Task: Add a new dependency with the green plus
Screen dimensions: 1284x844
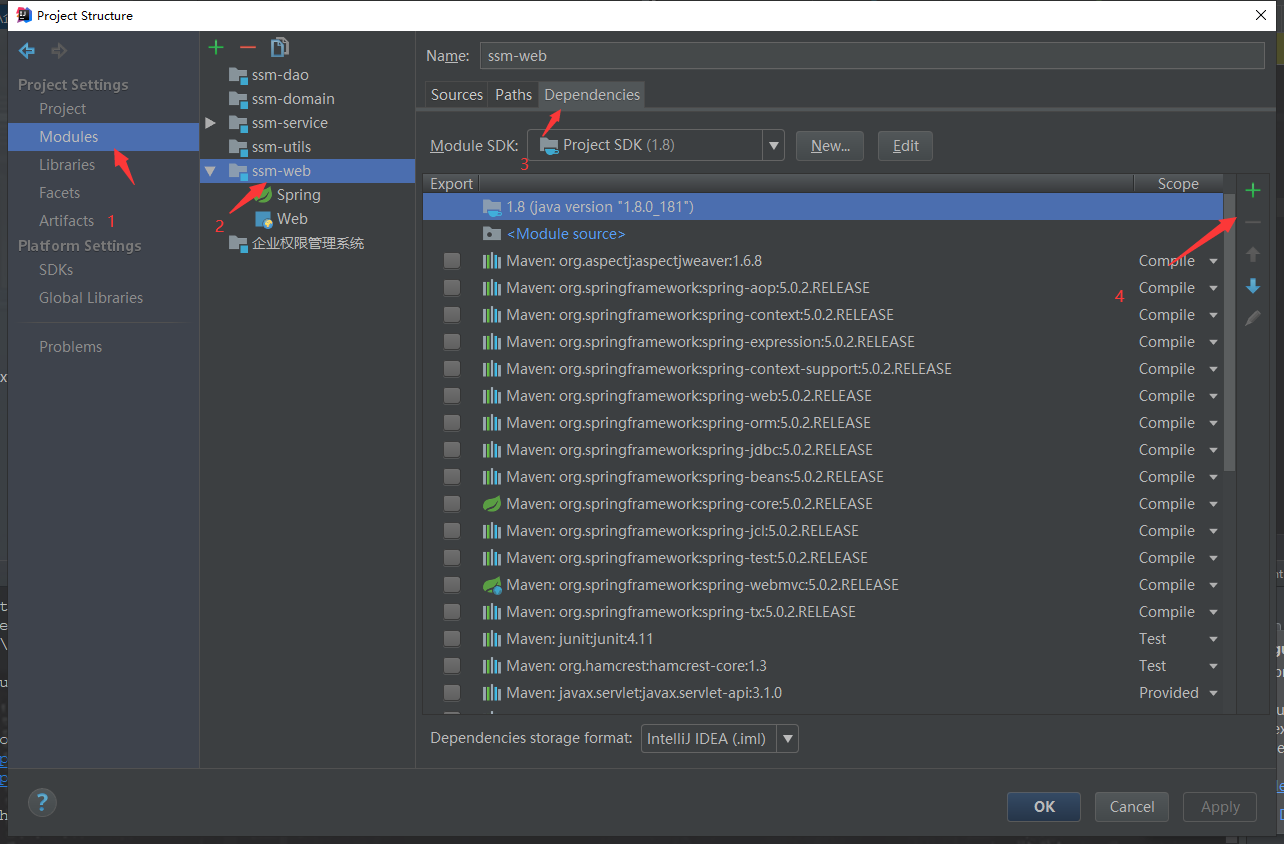Action: pyautogui.click(x=1253, y=188)
